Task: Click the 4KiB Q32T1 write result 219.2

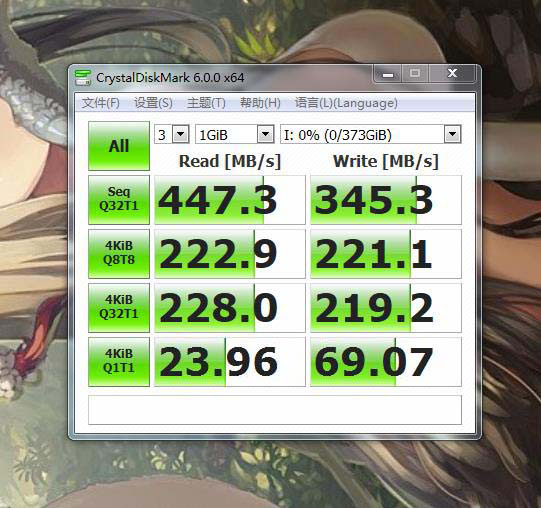Action: pos(386,308)
